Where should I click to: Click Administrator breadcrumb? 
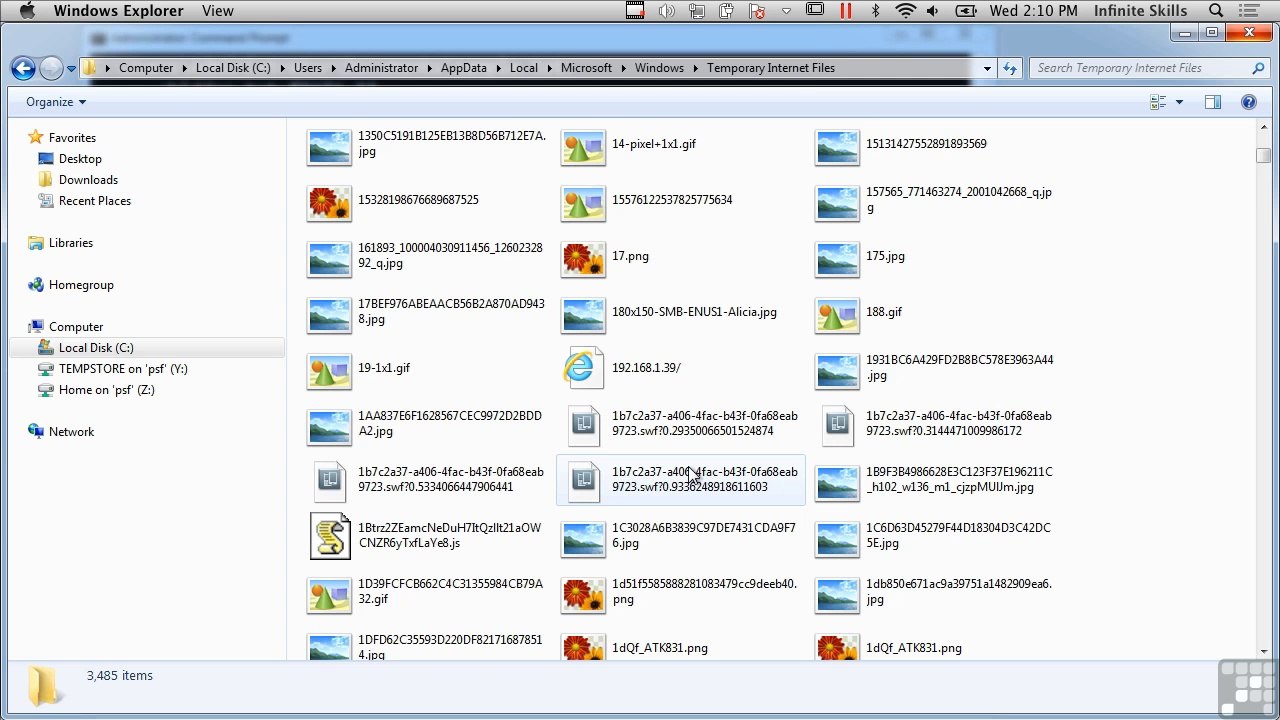tap(381, 68)
